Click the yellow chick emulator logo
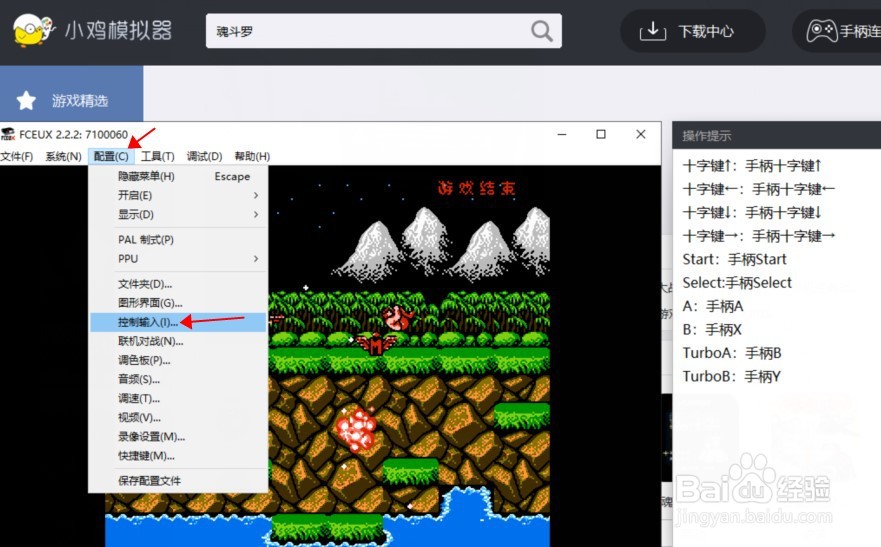This screenshot has height=547, width=881. point(34,30)
